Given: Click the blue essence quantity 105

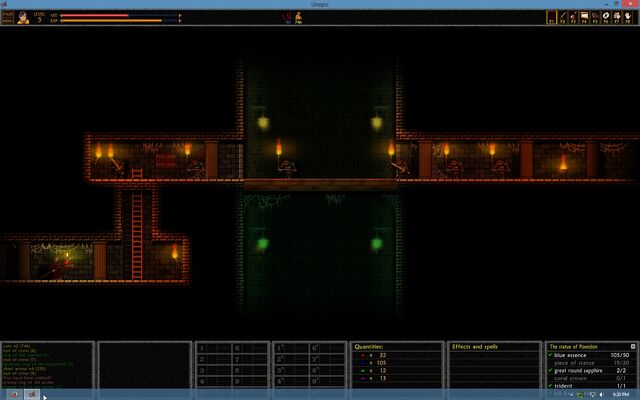Looking at the screenshot, I should coord(382,363).
